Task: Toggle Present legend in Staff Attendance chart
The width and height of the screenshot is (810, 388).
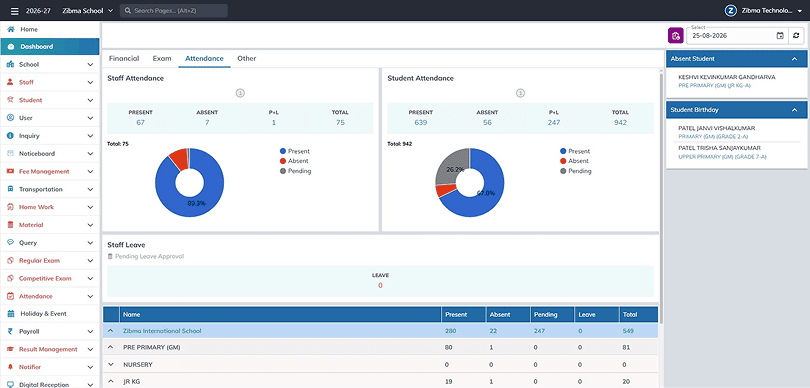Action: pos(294,151)
